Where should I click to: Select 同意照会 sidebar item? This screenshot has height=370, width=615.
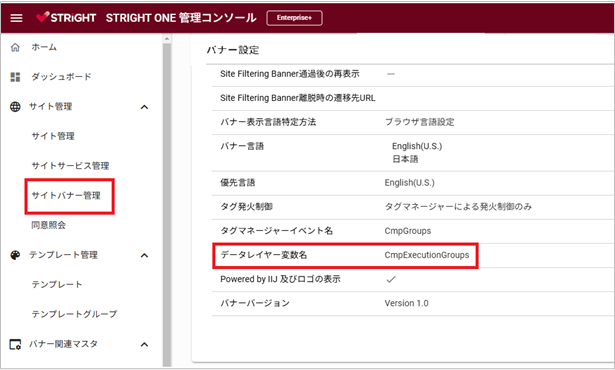point(48,225)
